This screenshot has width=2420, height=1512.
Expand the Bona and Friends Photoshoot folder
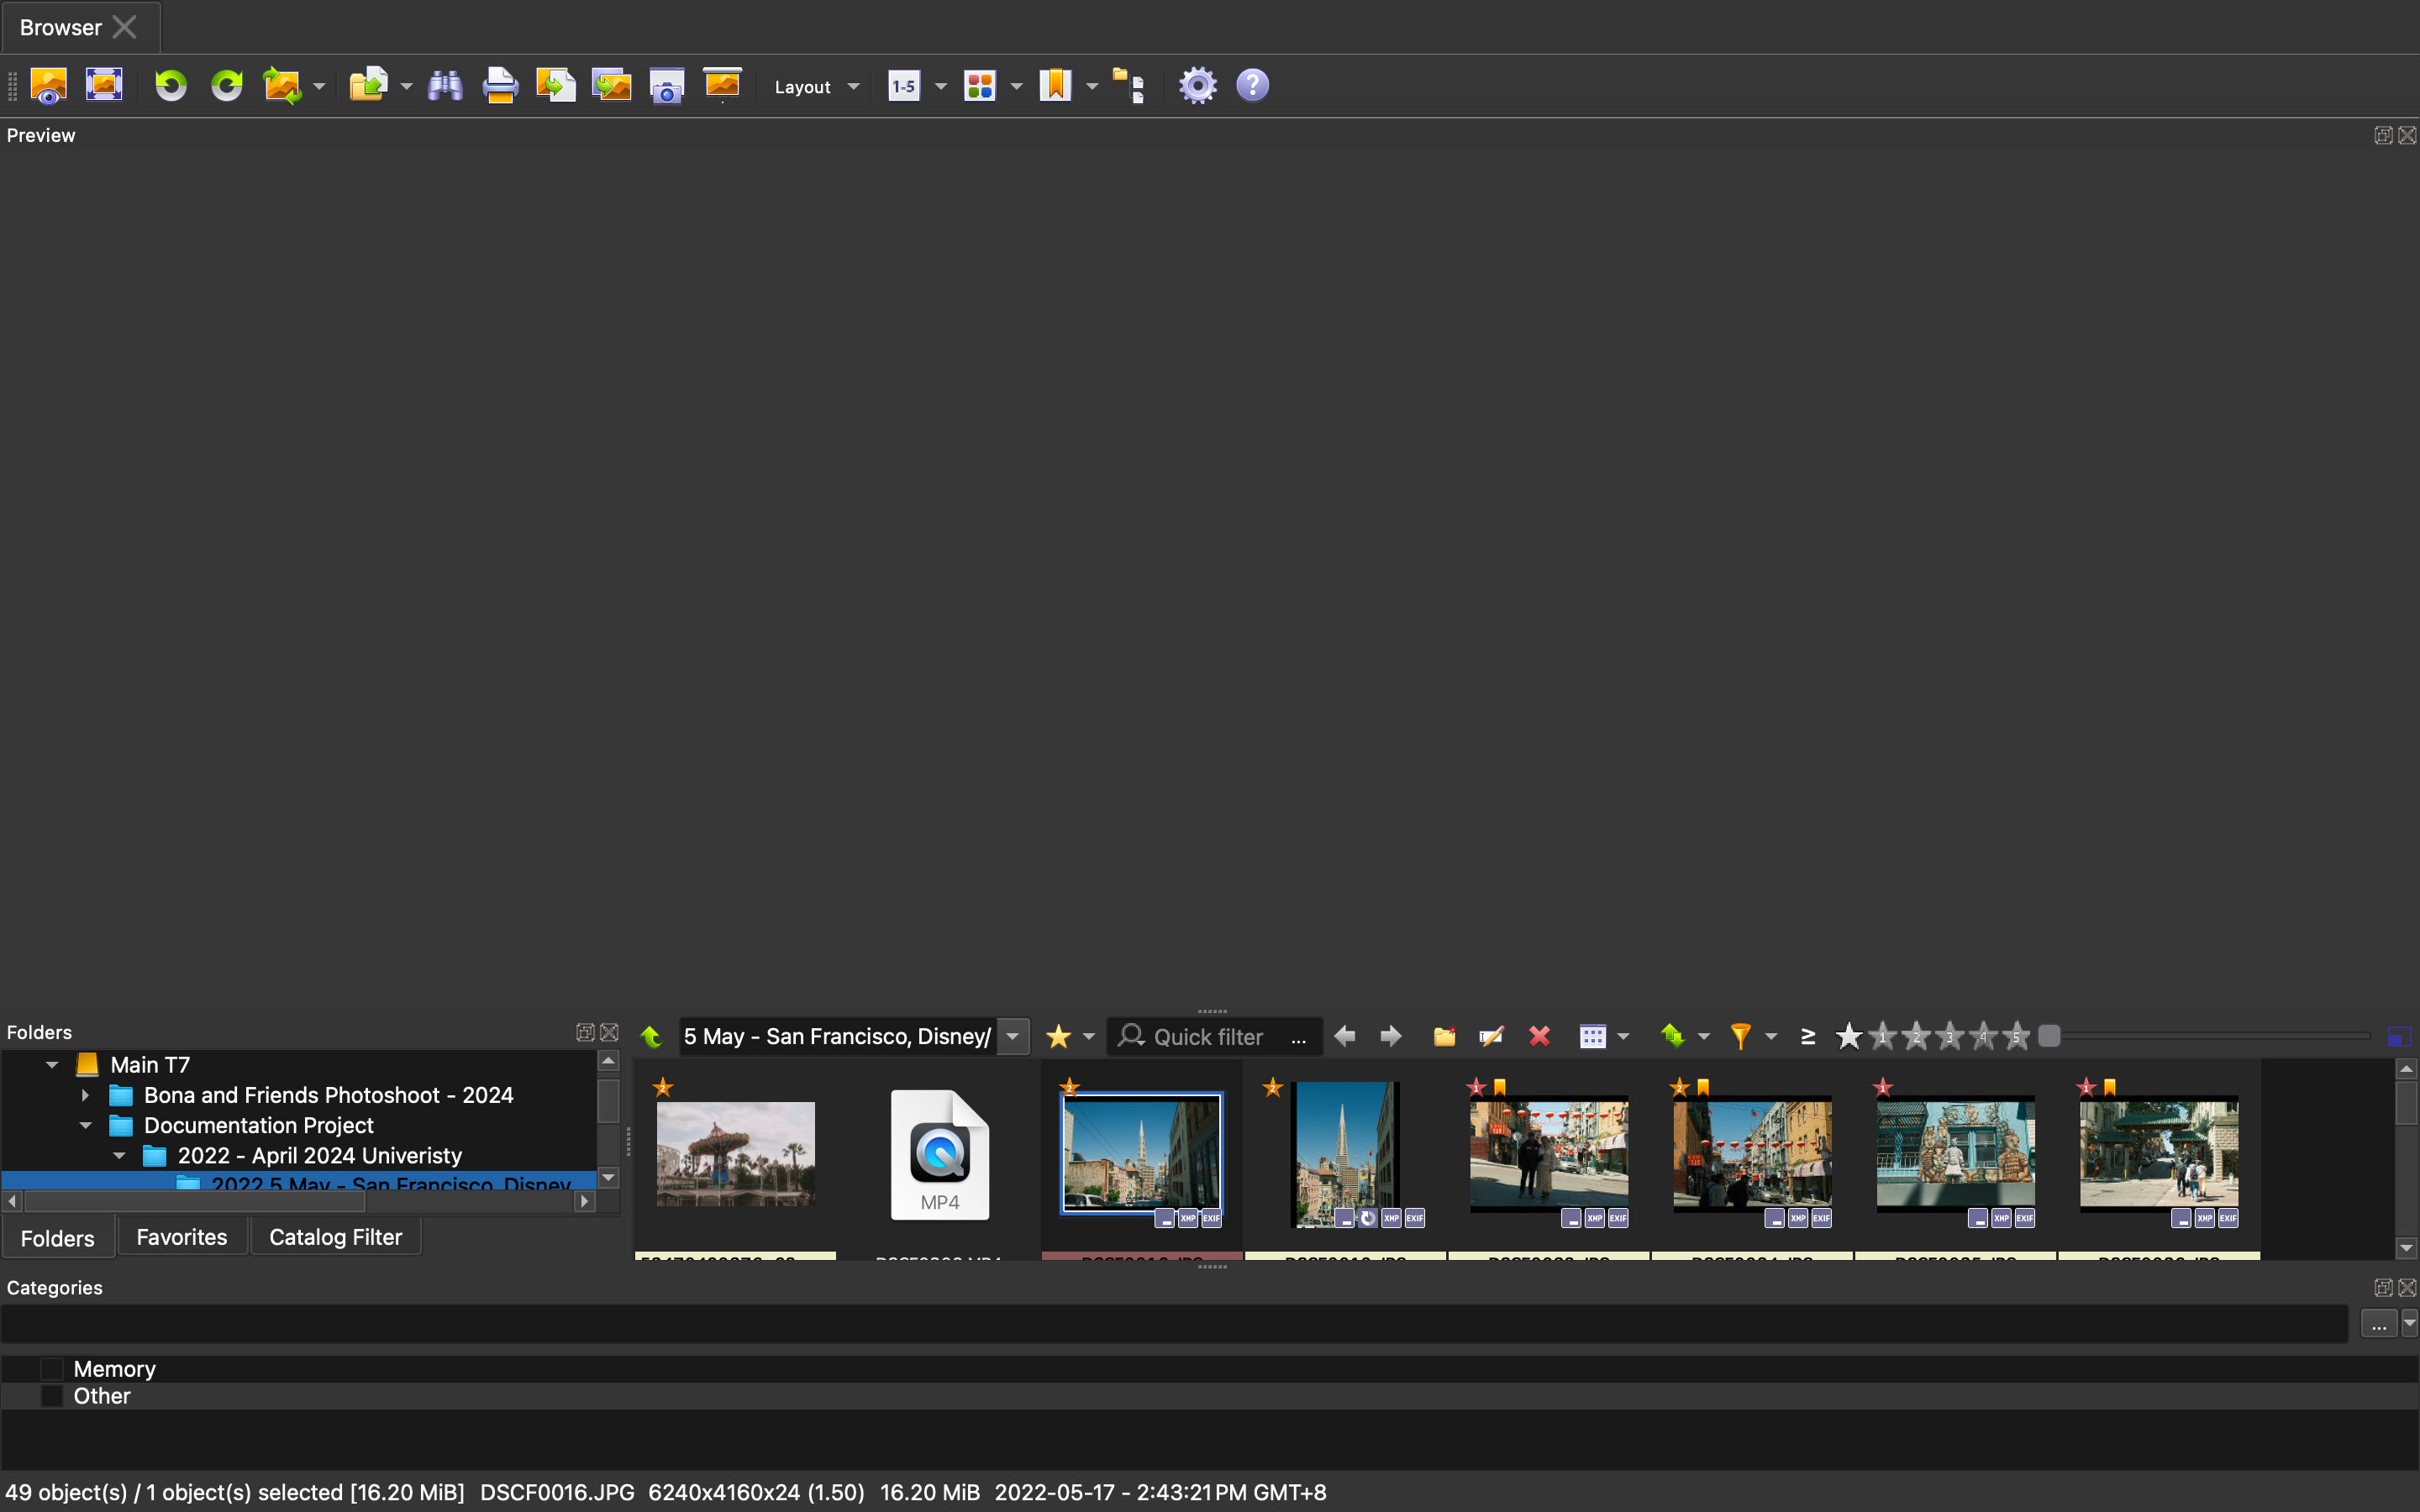(x=86, y=1096)
